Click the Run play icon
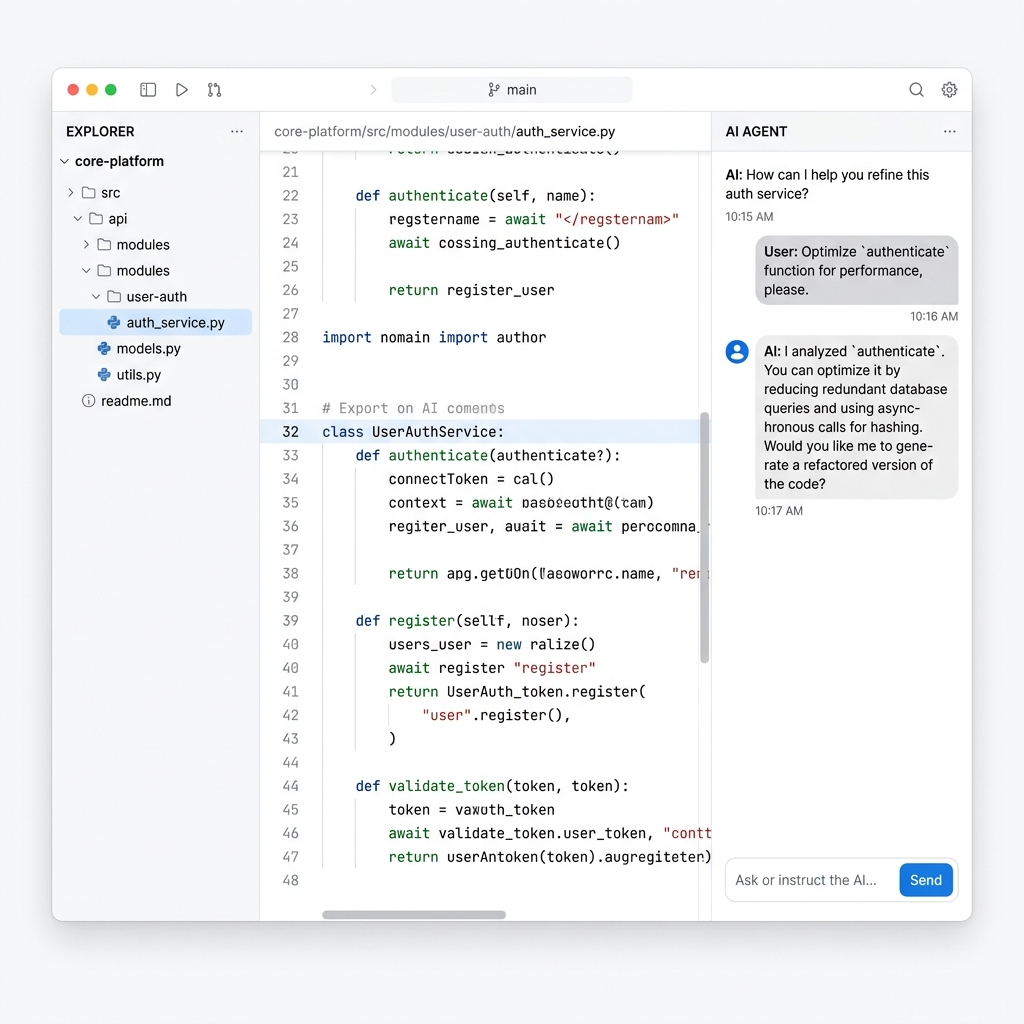The image size is (1024, 1024). (x=182, y=89)
